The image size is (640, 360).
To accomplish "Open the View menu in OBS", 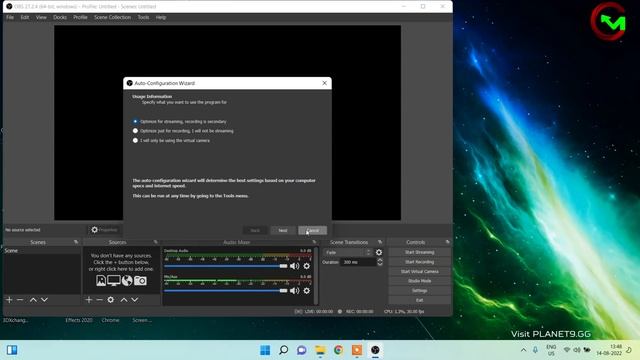I will [41, 17].
